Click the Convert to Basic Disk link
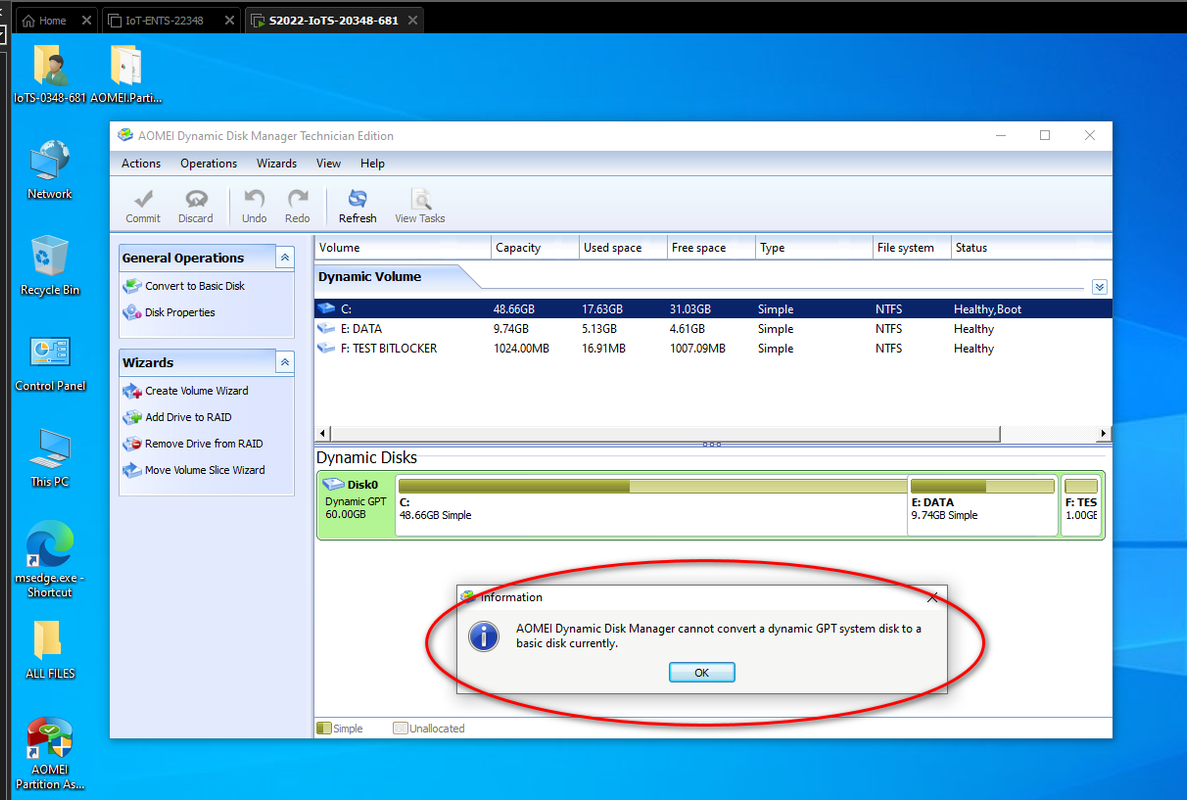The image size is (1187, 800). pyautogui.click(x=195, y=286)
